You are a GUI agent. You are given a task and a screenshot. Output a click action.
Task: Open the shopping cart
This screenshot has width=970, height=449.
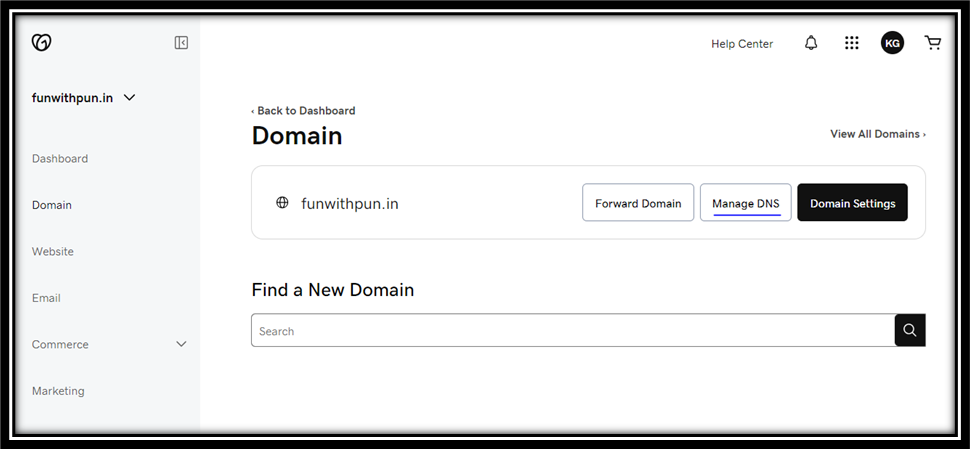pos(933,43)
